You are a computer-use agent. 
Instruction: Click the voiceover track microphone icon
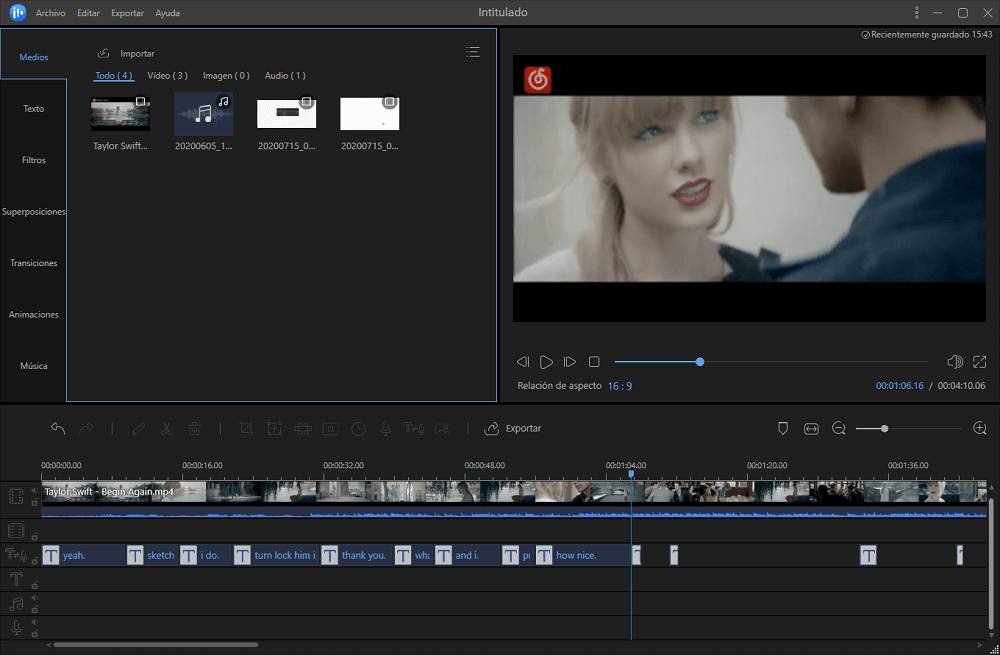[16, 628]
